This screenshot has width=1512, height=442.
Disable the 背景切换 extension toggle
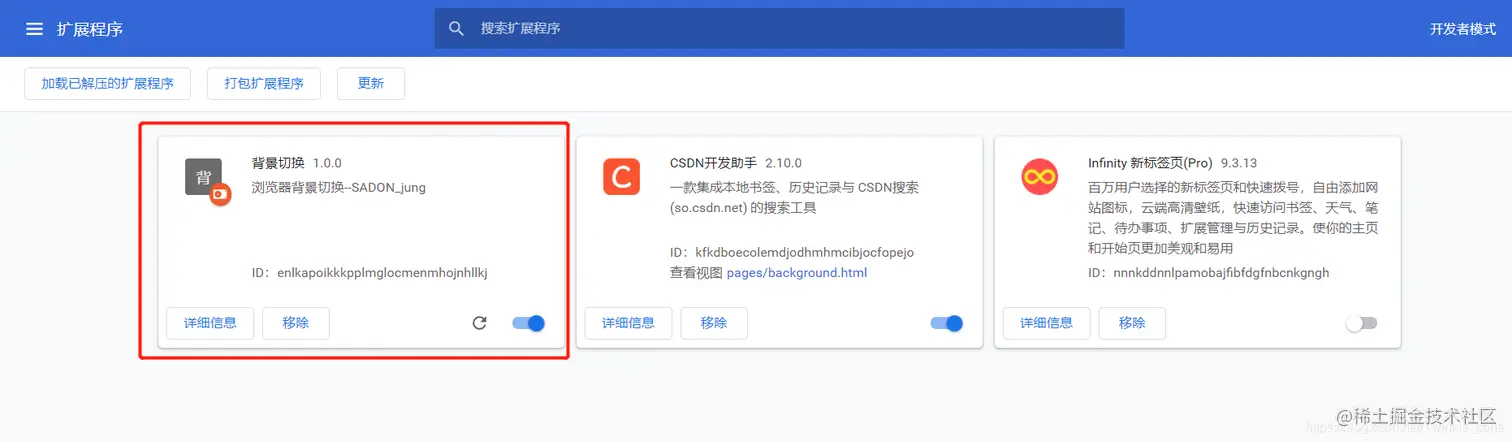528,323
